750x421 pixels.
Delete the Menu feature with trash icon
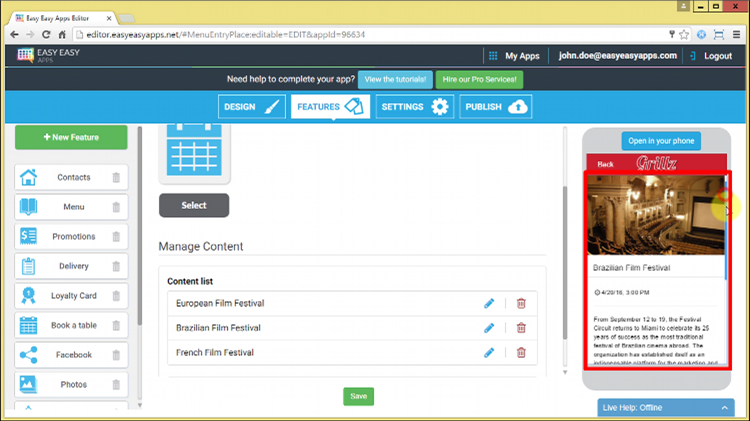click(x=116, y=207)
